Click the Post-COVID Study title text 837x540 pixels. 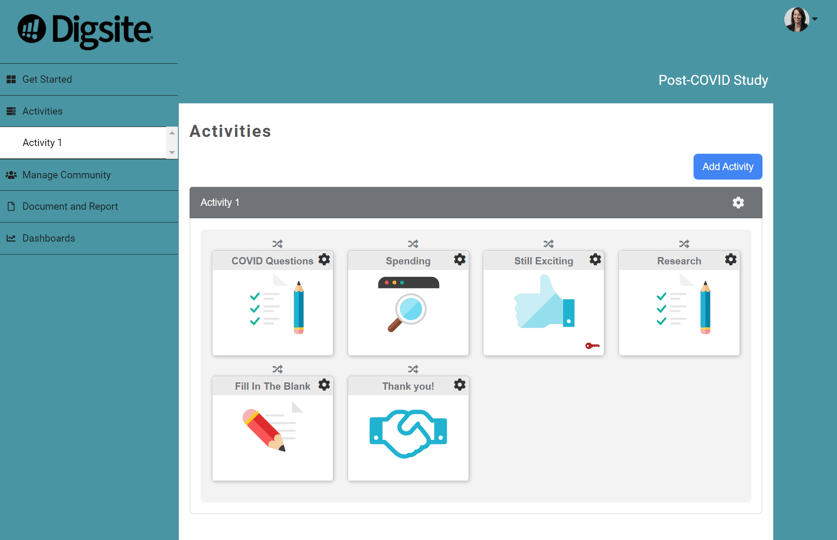713,80
